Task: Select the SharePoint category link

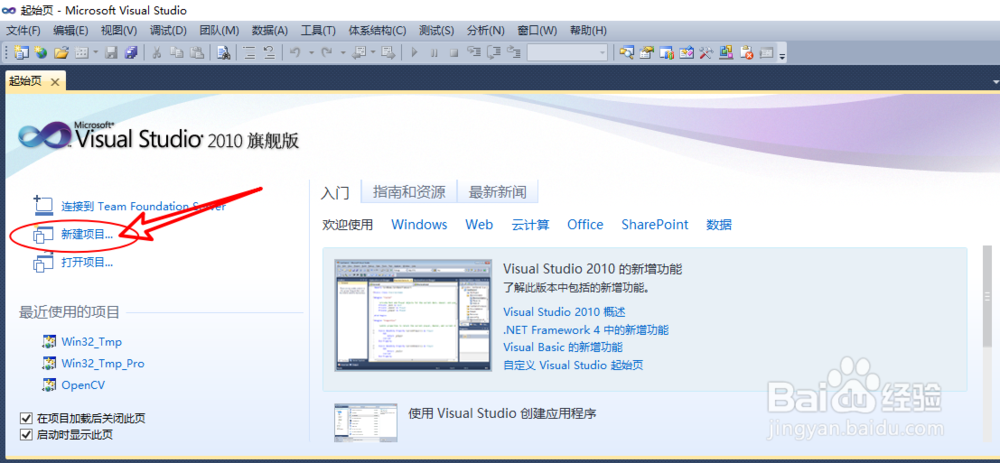Action: coord(655,224)
